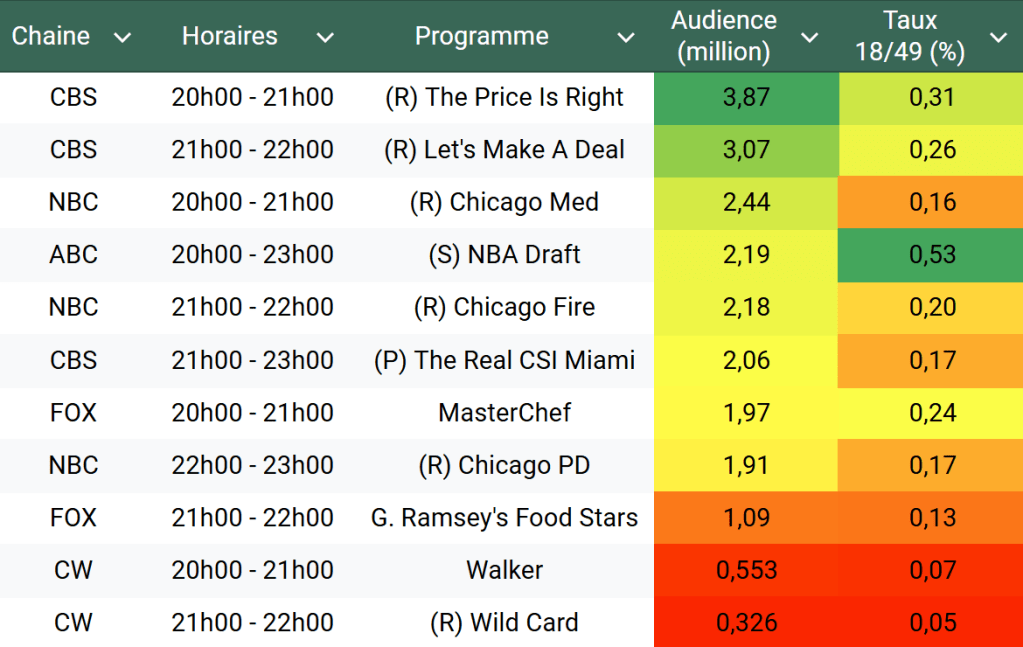Select the orange 1,09 audience cell
Screen dimensions: 1023x647
(x=745, y=518)
